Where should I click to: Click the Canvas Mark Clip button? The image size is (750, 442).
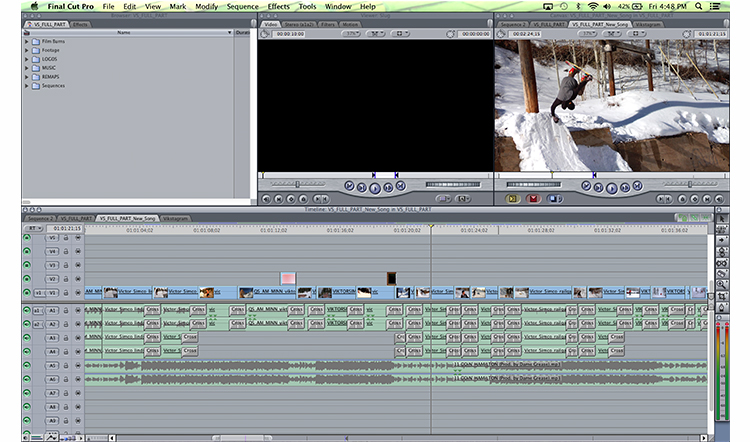[707, 199]
